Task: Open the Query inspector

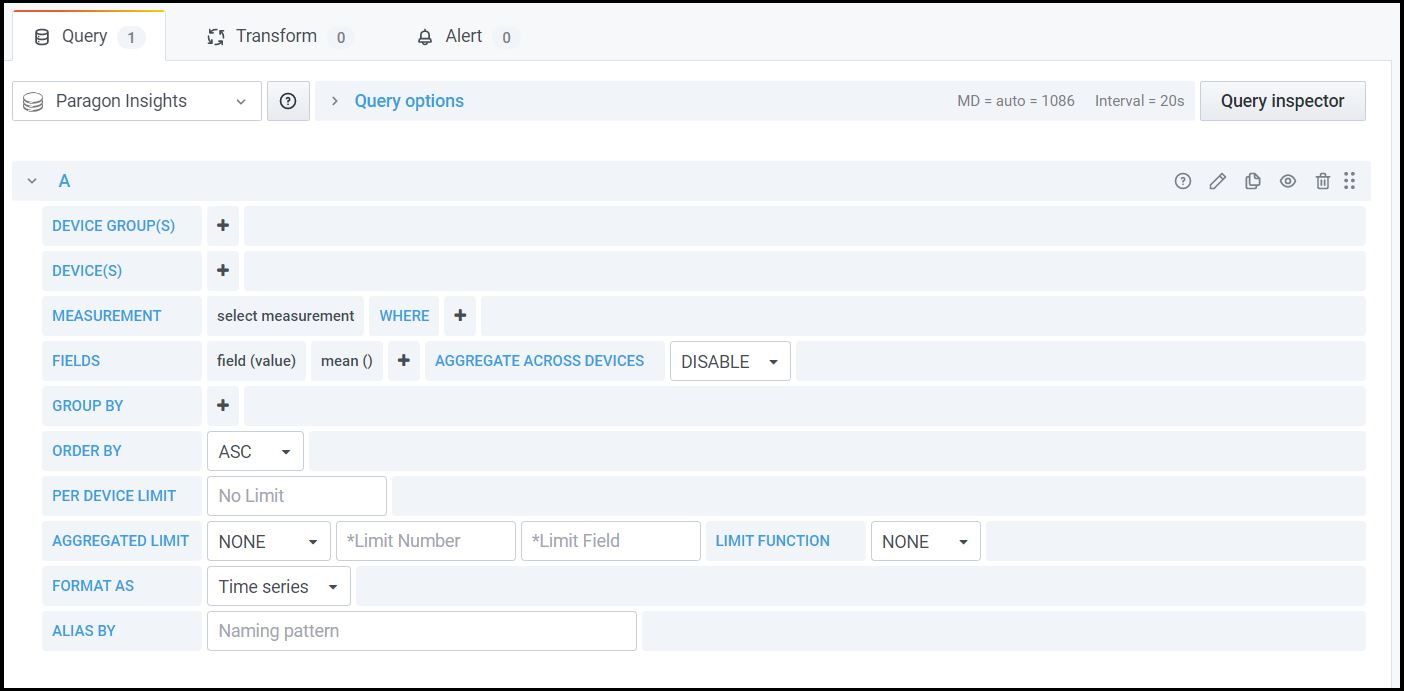Action: 1283,101
